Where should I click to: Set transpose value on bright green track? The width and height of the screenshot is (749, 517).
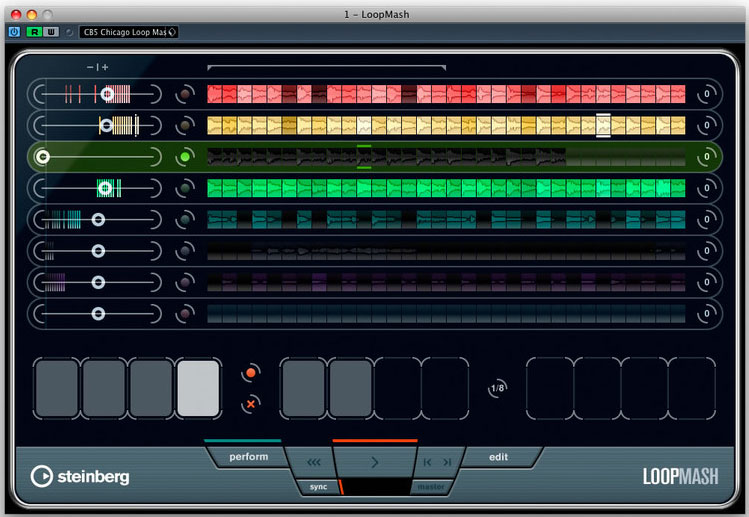pos(706,188)
